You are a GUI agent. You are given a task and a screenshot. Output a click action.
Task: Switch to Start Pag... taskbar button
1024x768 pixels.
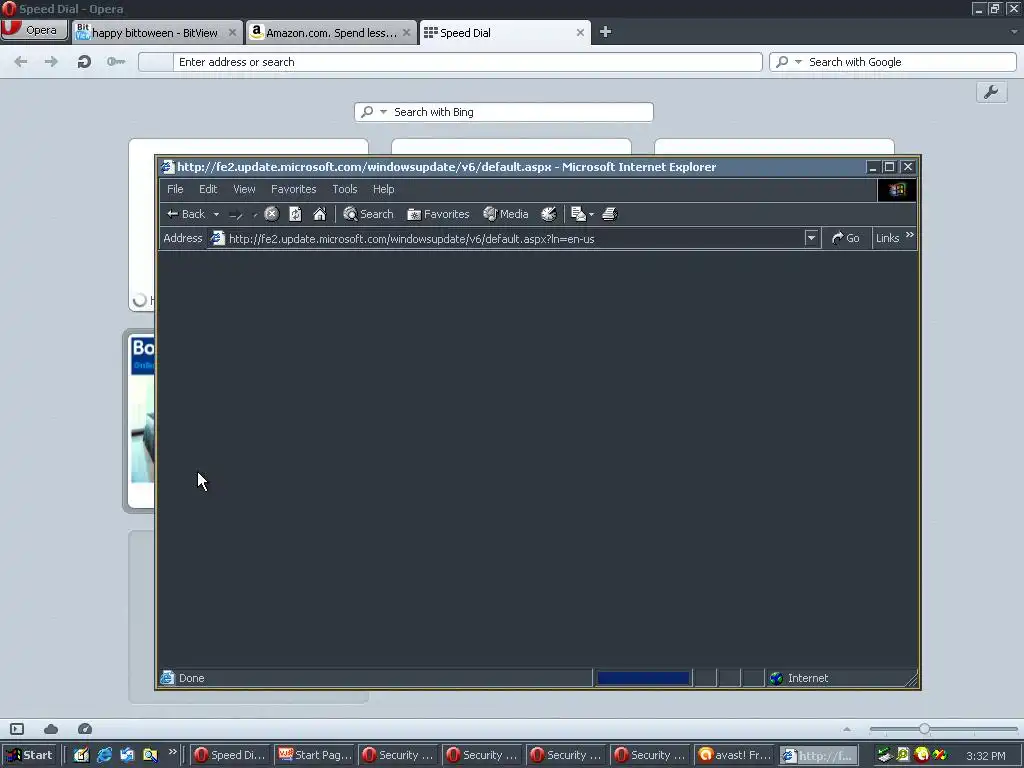[314, 755]
